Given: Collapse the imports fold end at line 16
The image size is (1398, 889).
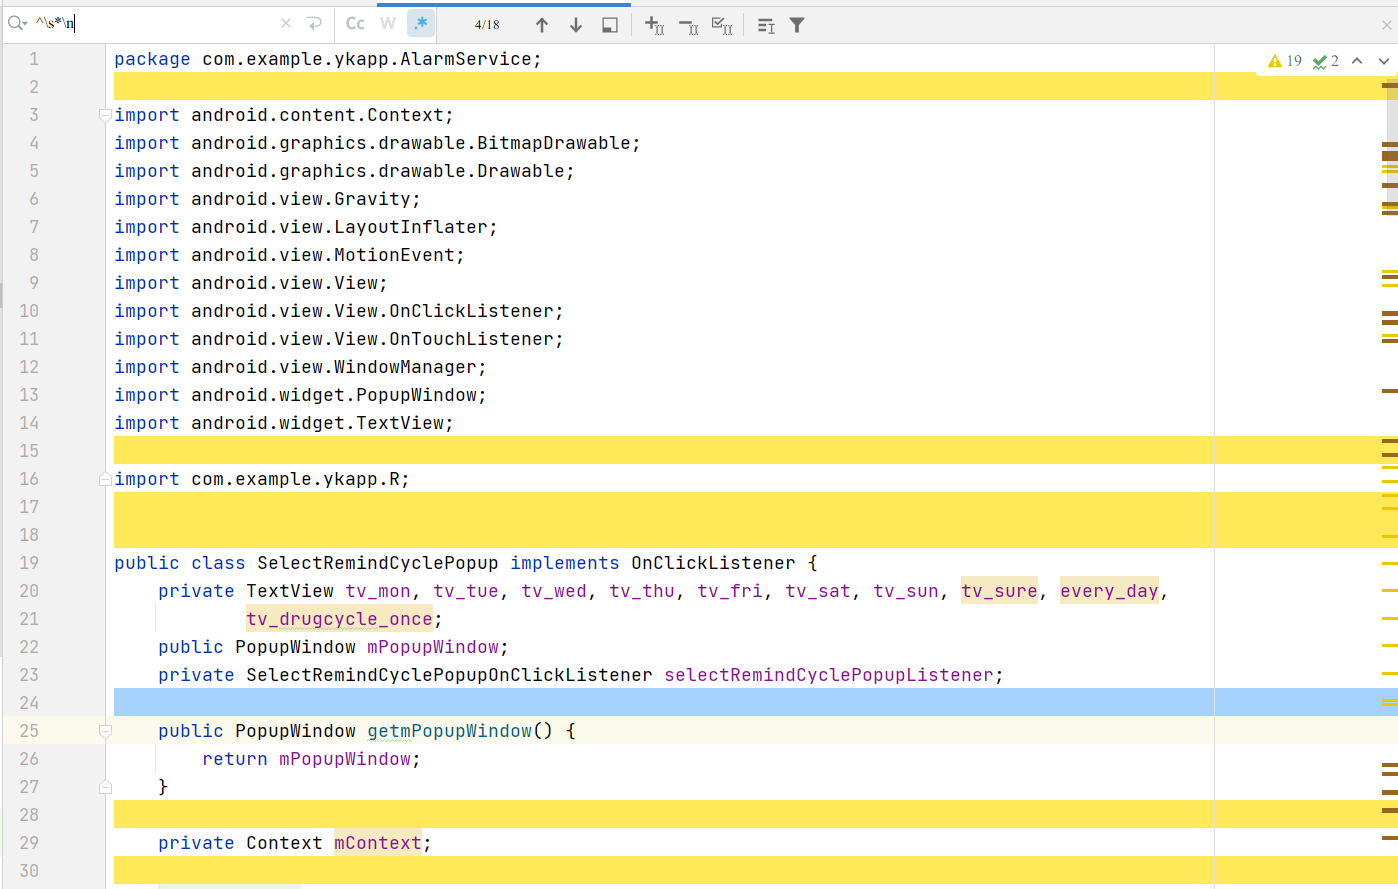Looking at the screenshot, I should coord(105,479).
